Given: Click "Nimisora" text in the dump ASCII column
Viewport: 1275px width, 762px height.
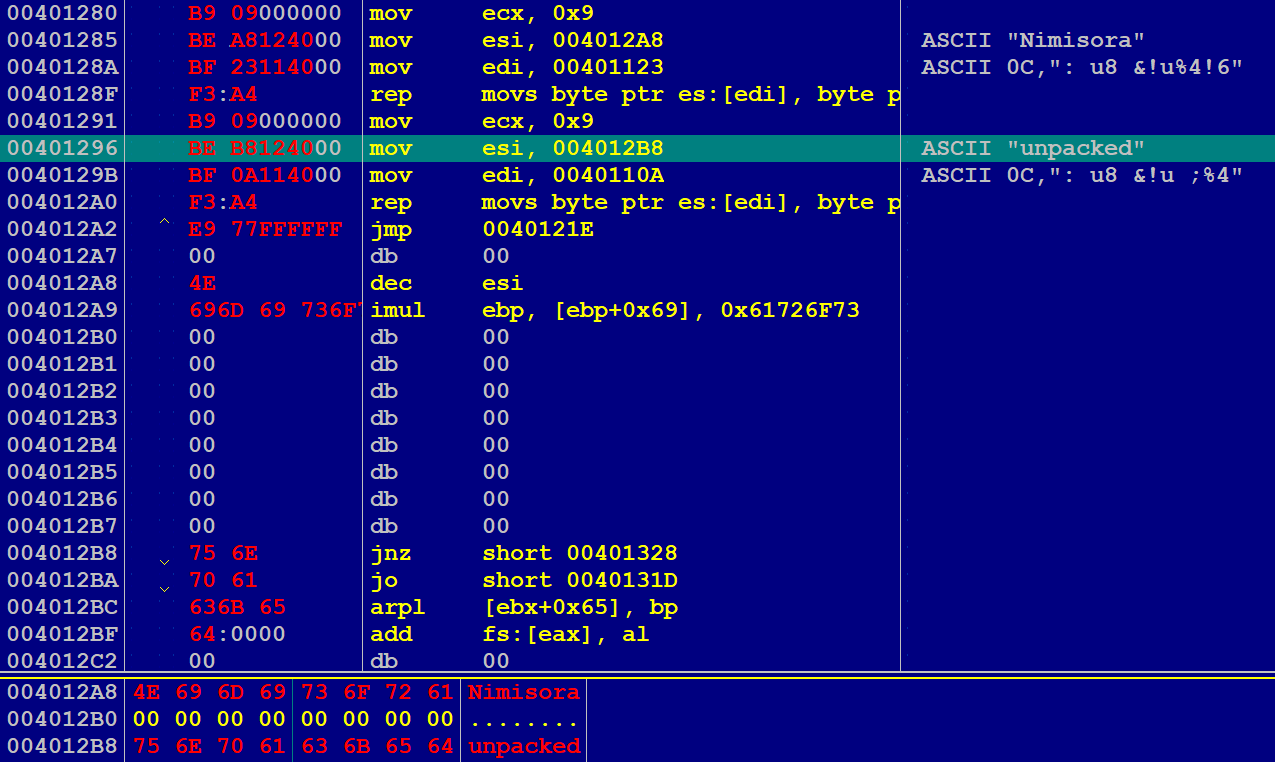Looking at the screenshot, I should point(523,692).
